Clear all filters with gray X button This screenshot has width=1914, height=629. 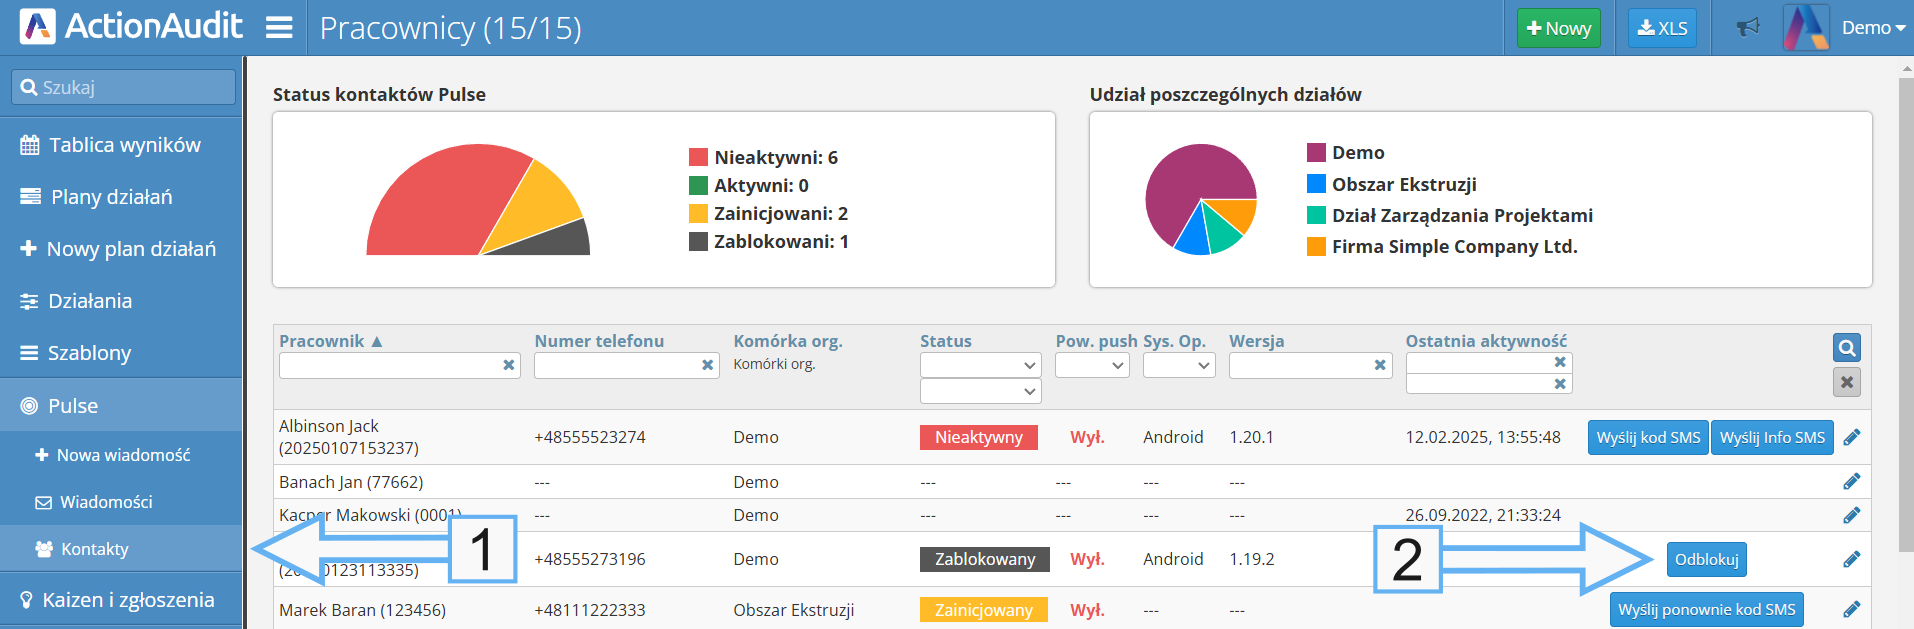[x=1846, y=382]
